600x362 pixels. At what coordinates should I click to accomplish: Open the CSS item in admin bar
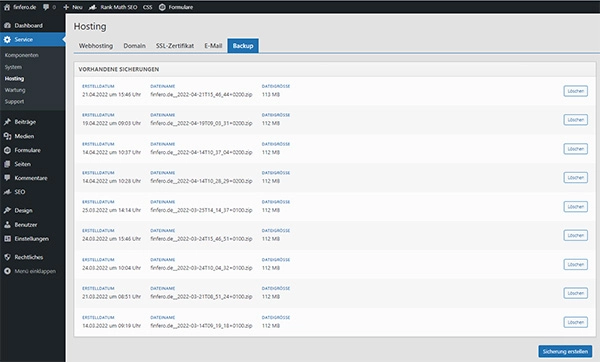click(x=147, y=7)
